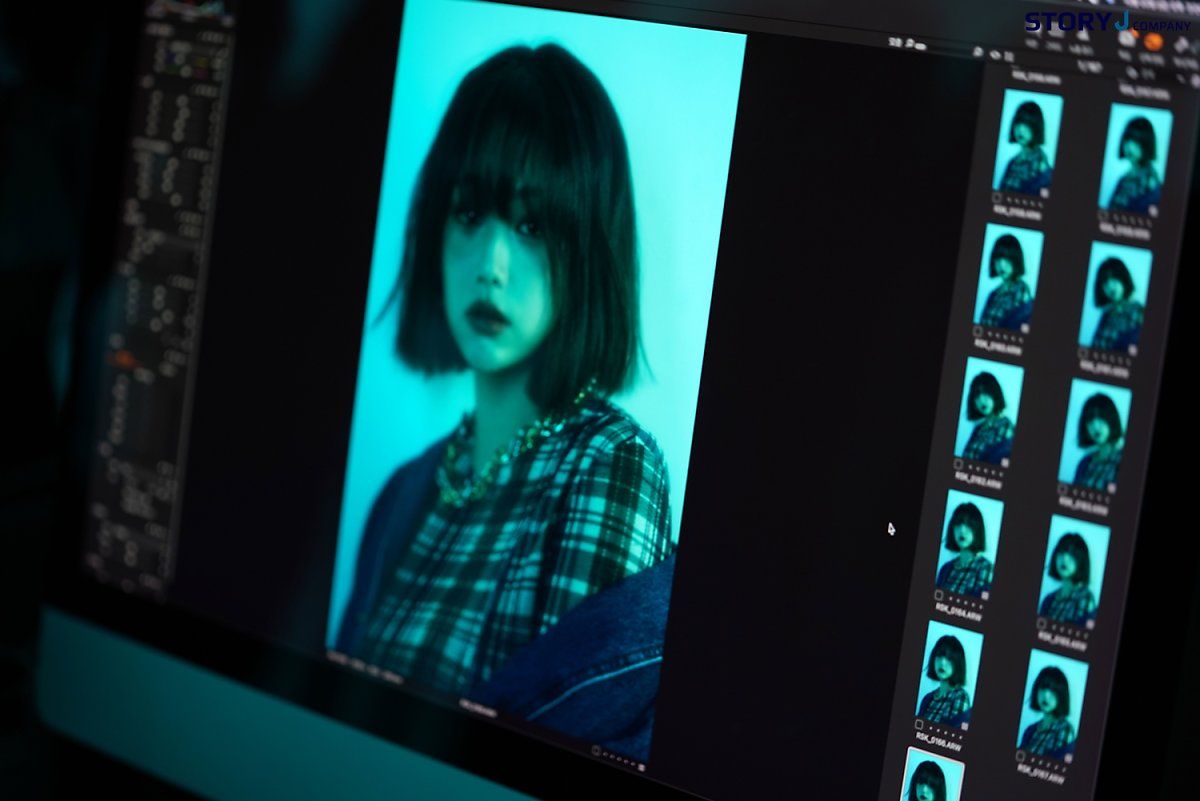This screenshot has width=1200, height=801.
Task: Open the RSK_0162.ARW thumbnail
Action: (989, 413)
